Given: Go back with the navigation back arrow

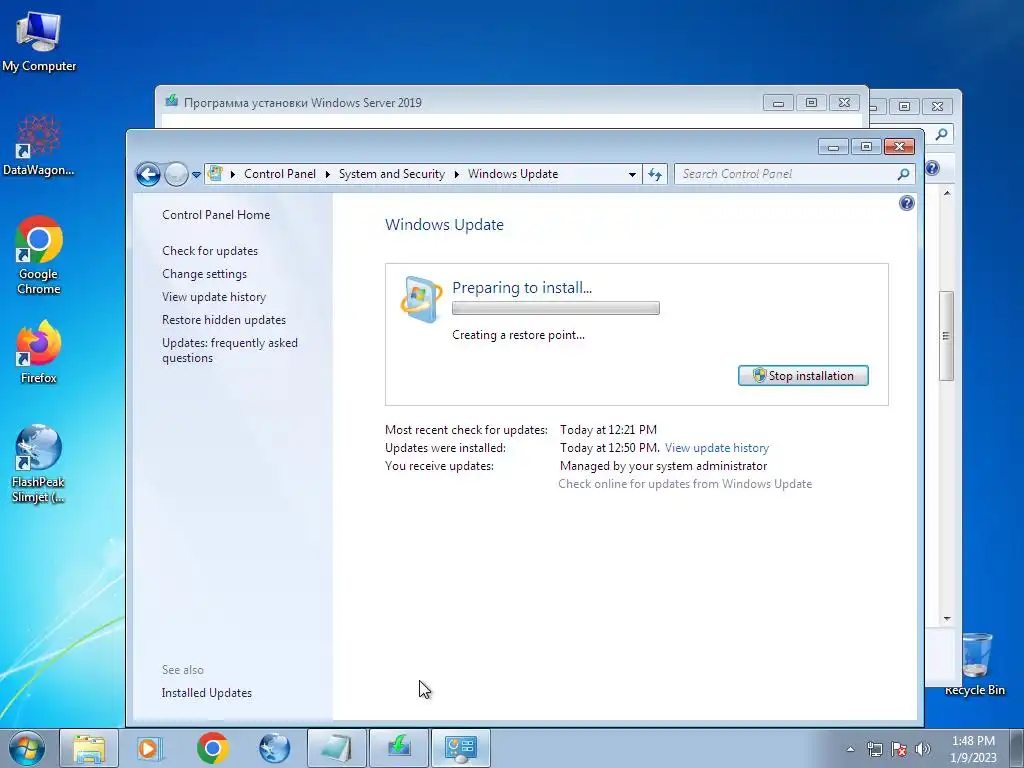Looking at the screenshot, I should tap(148, 174).
